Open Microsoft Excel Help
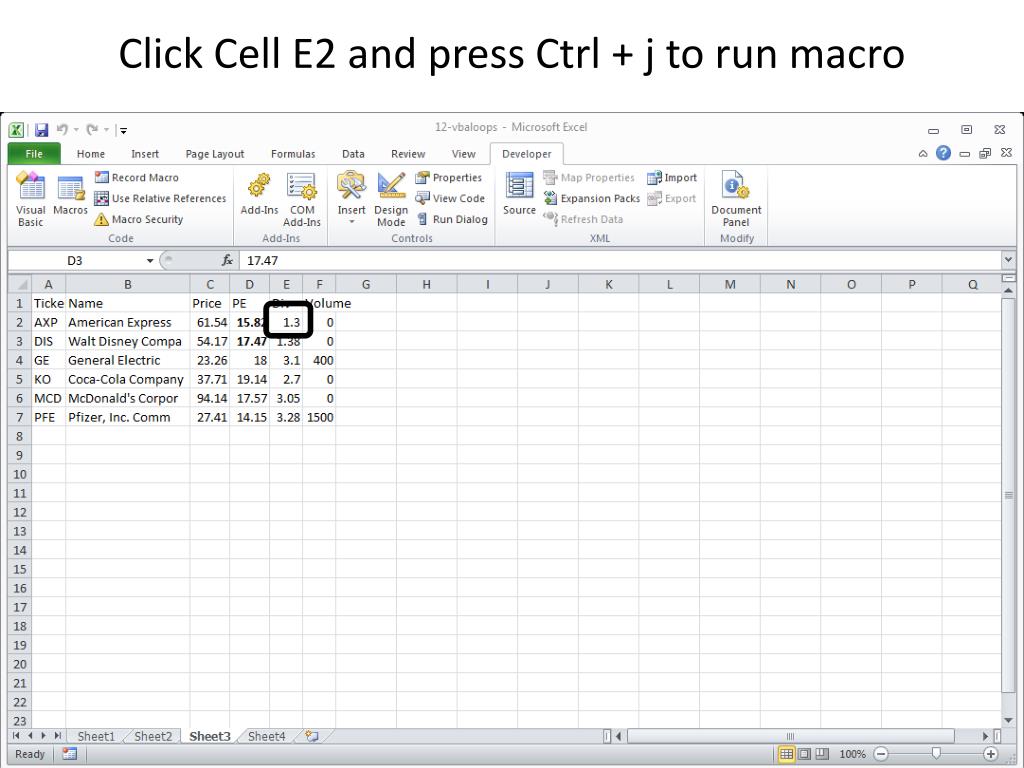Screen dimensions: 1024x768 pos(943,153)
